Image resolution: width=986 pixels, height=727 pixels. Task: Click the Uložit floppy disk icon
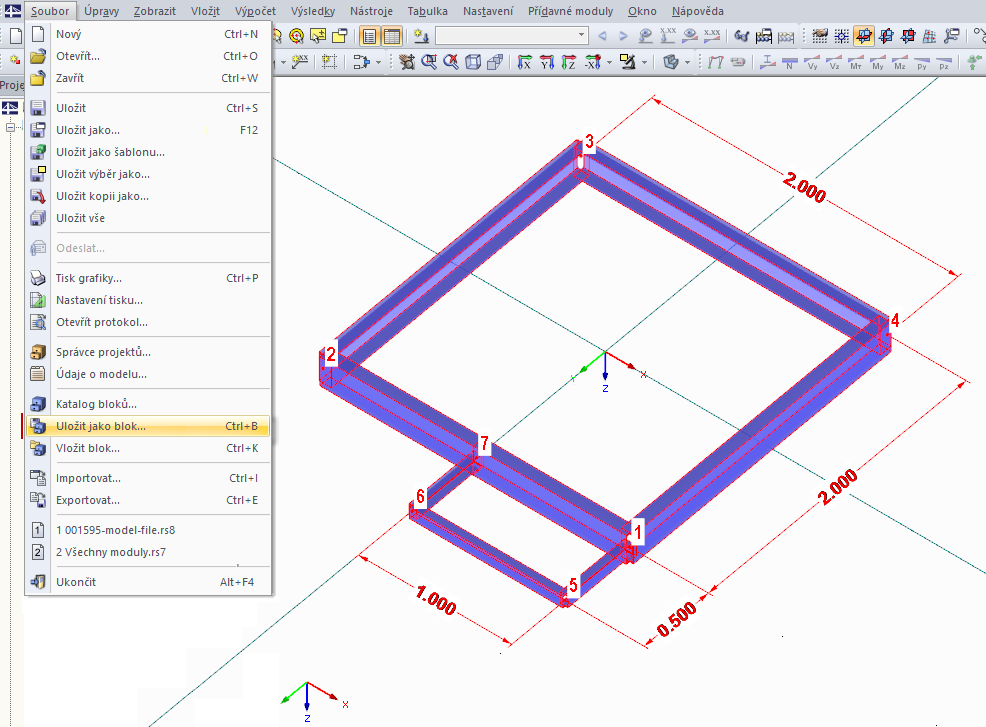point(38,108)
